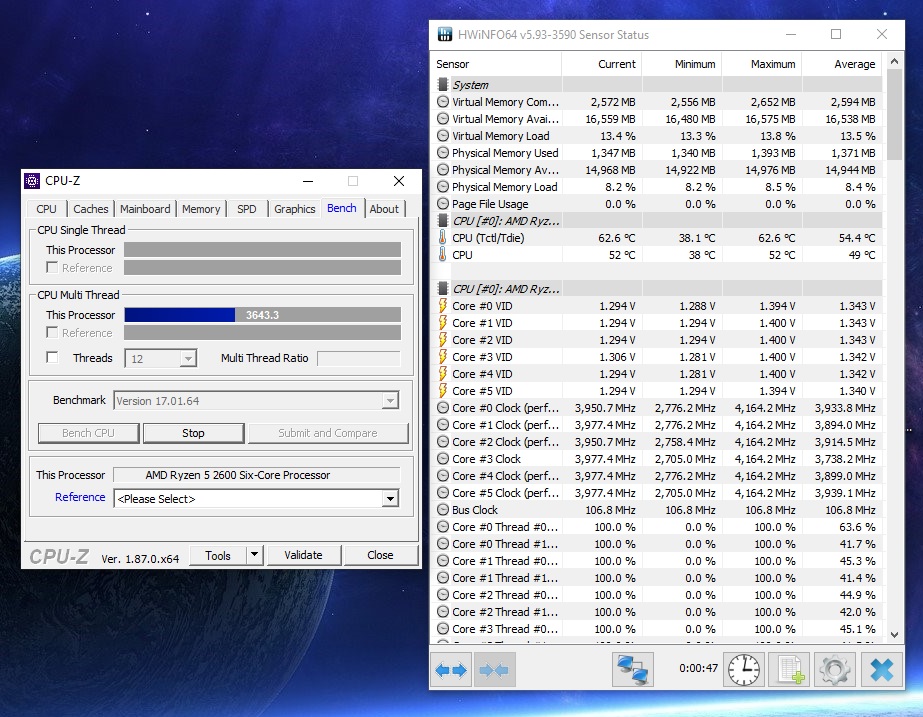Select Virtual Memory Com... row label
The width and height of the screenshot is (923, 717).
click(506, 102)
